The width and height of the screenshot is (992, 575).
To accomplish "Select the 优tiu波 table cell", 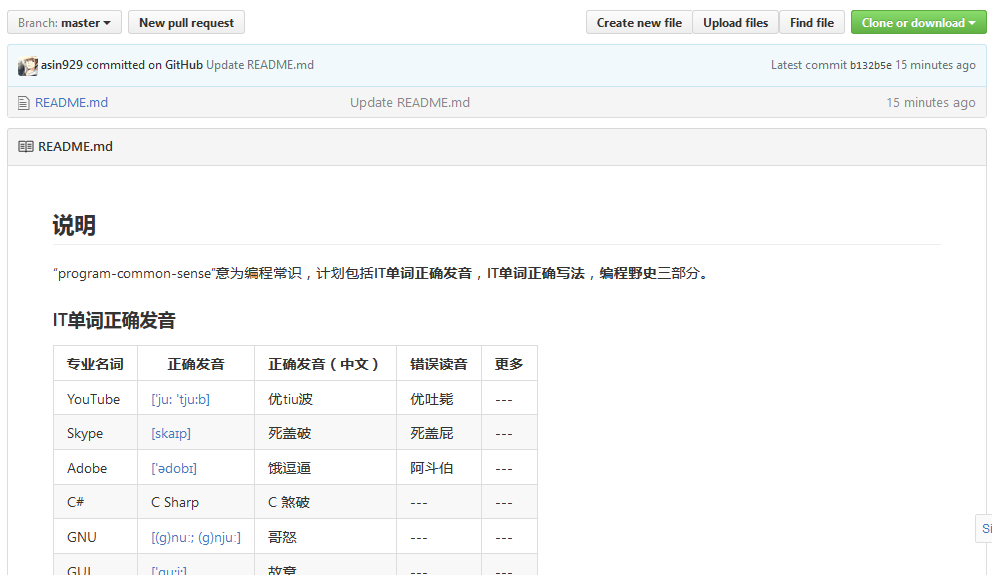I will (325, 399).
